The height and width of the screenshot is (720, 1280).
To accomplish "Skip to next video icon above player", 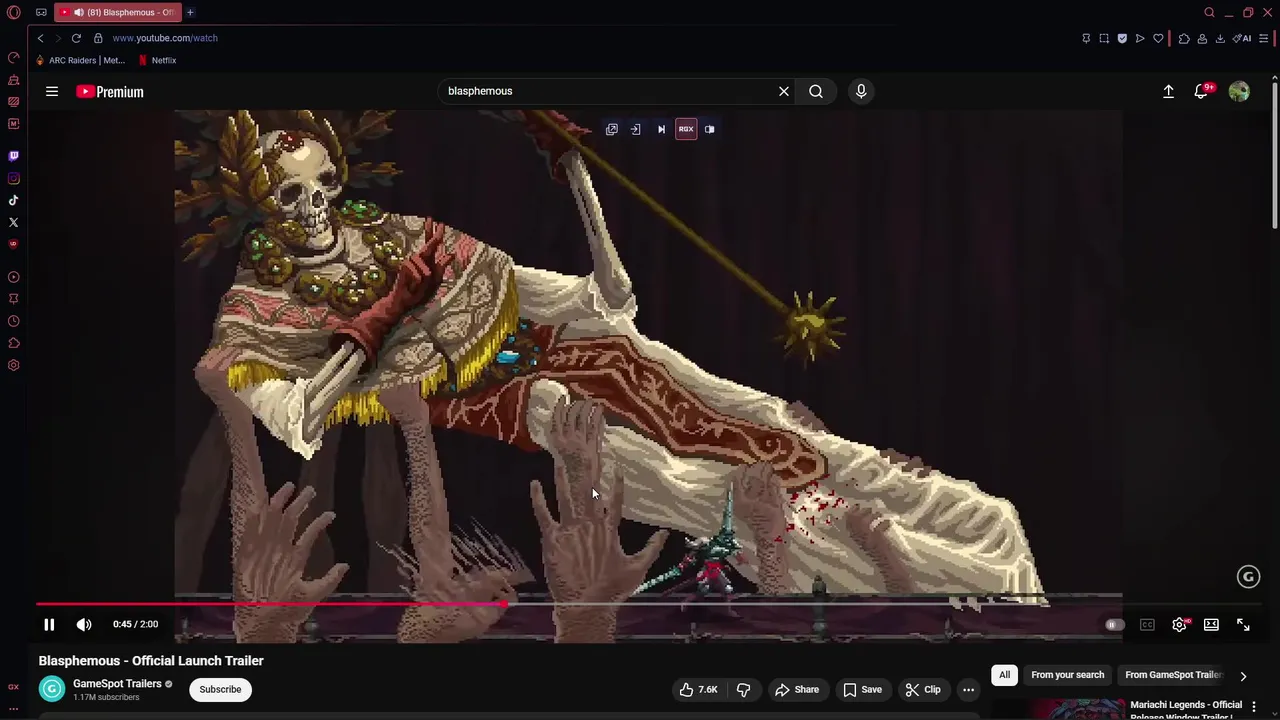I will 661,129.
